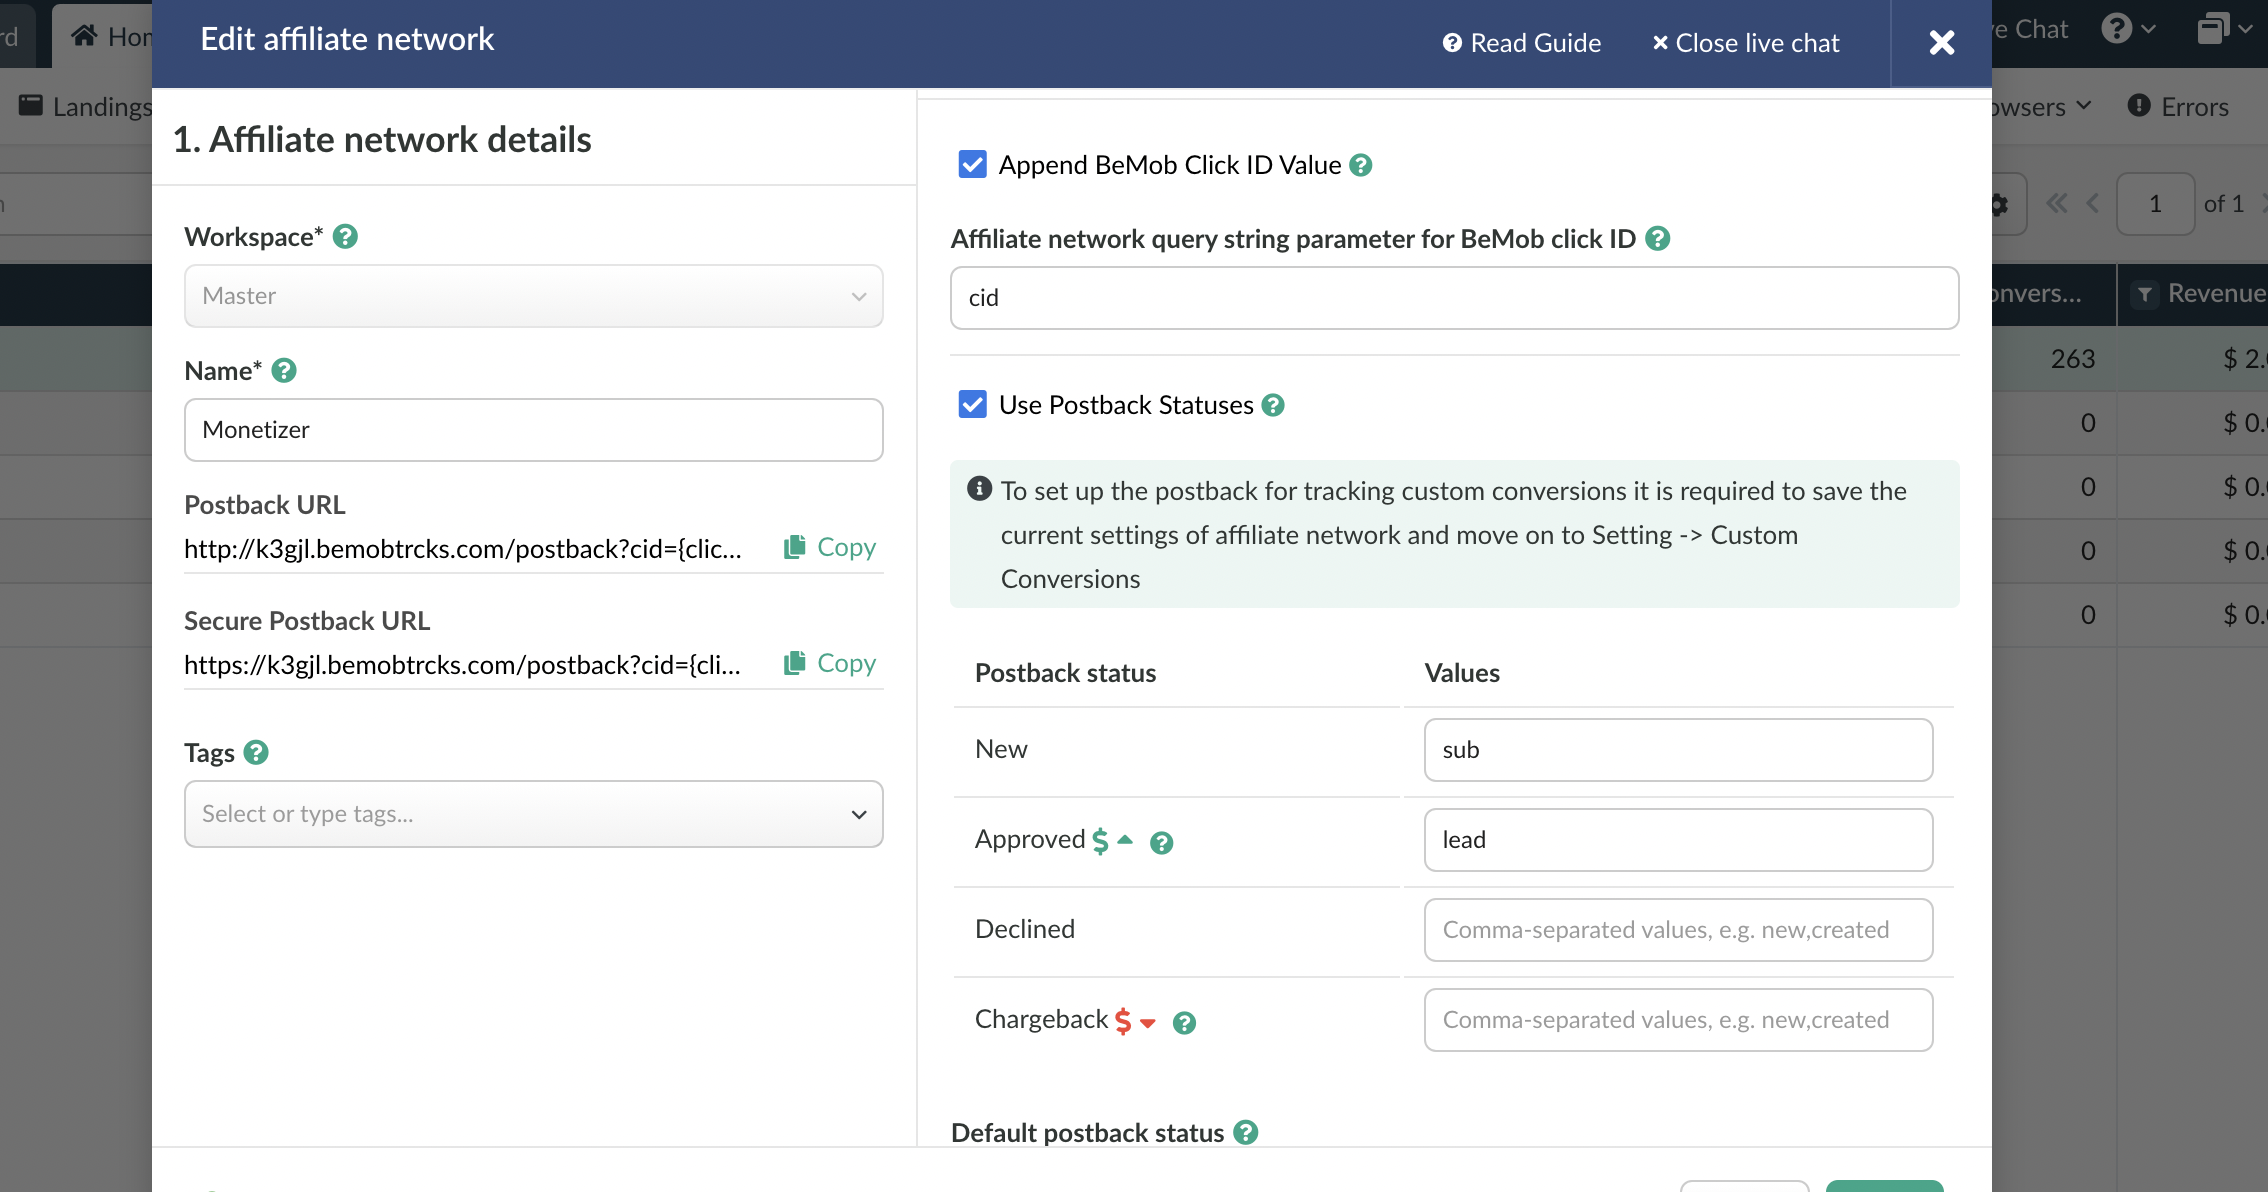Click the http Postback URL text
The height and width of the screenshot is (1192, 2268).
click(x=463, y=549)
